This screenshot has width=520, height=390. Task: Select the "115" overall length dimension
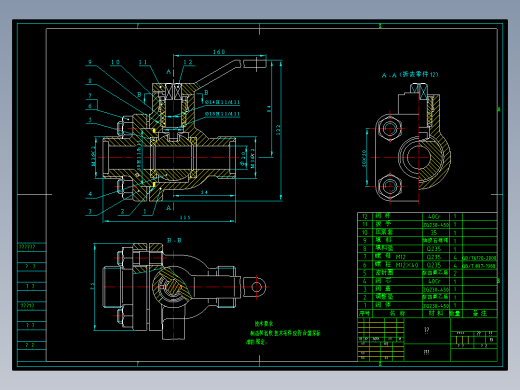[185, 217]
